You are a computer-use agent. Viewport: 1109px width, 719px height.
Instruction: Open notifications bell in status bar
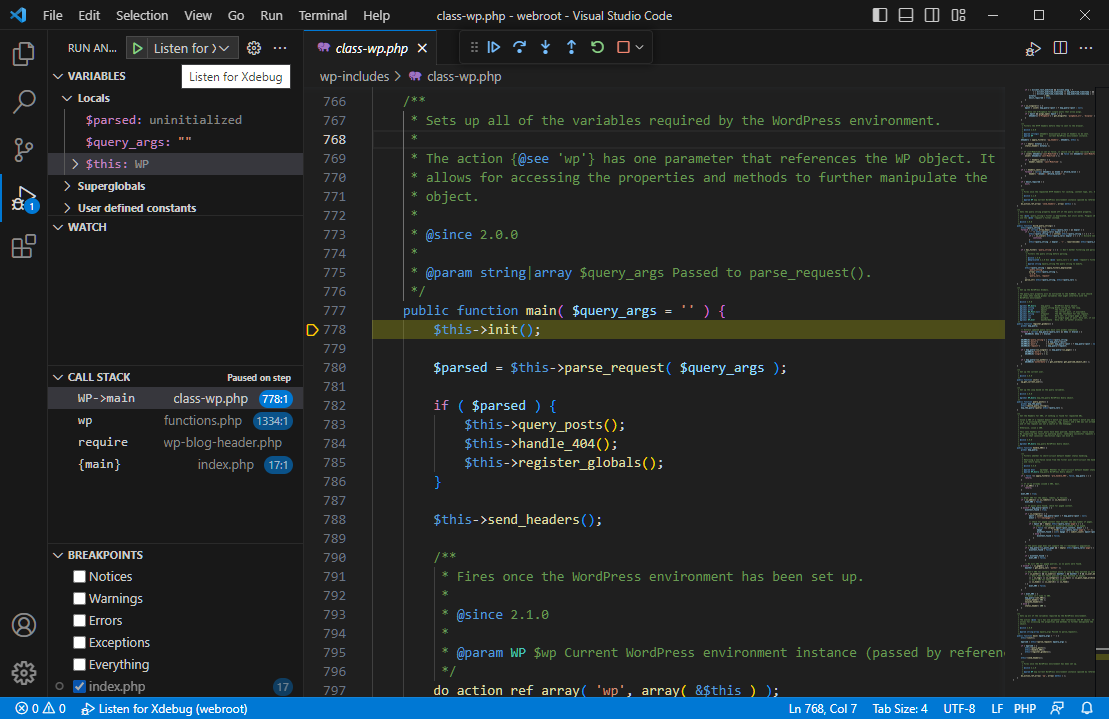[1087, 708]
